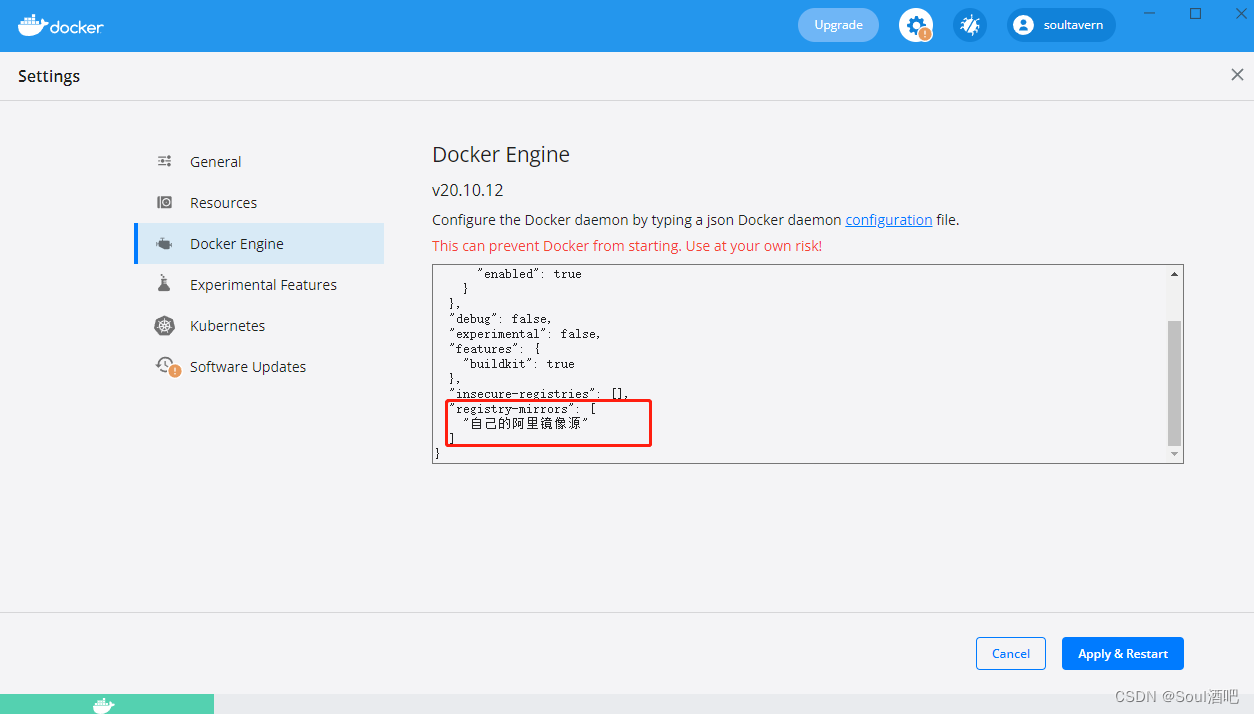Viewport: 1254px width, 714px height.
Task: Open the General settings tab
Action: tap(259, 161)
